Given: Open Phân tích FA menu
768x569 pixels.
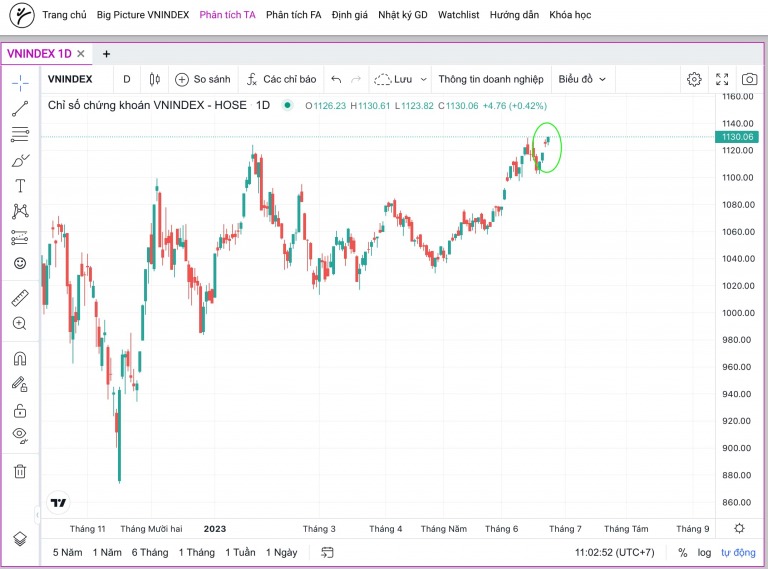Looking at the screenshot, I should pos(293,15).
